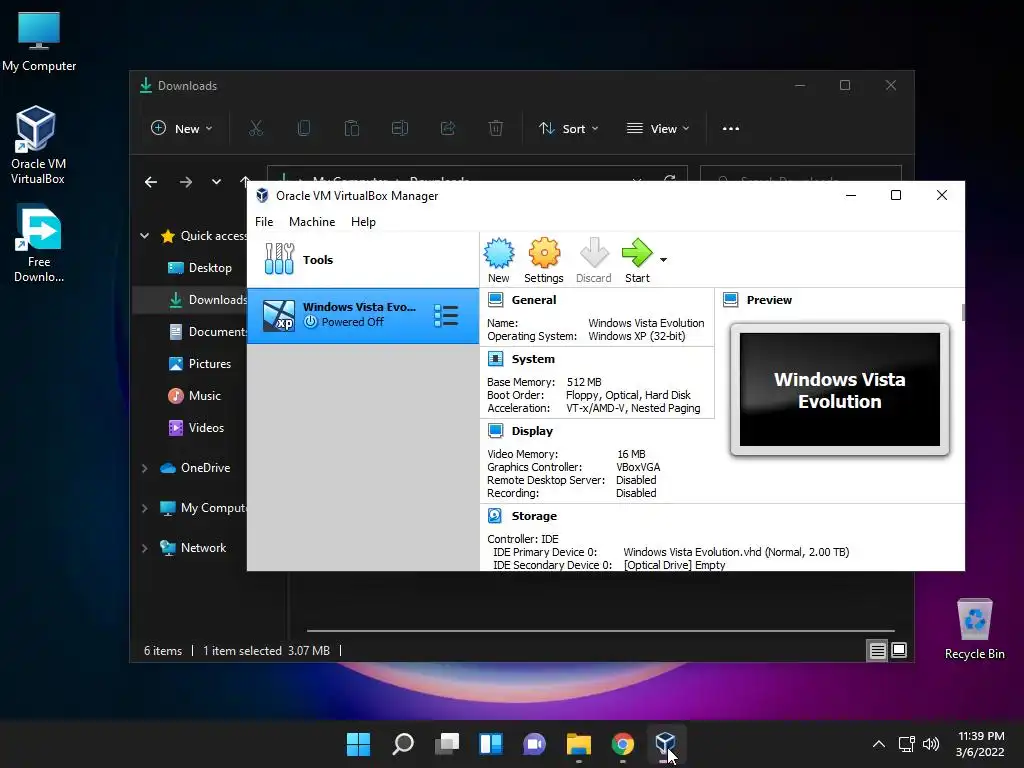
Task: Select Videos in Explorer sidebar
Action: 198,428
